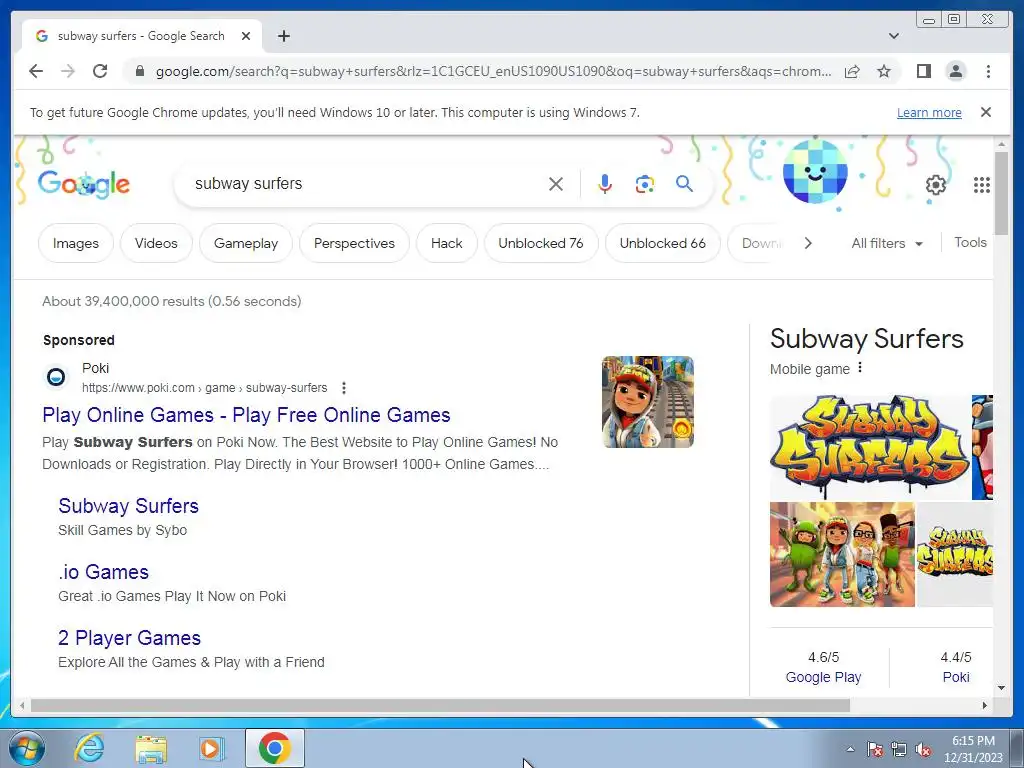
Task: Open the .io Games sitelink
Action: (103, 571)
